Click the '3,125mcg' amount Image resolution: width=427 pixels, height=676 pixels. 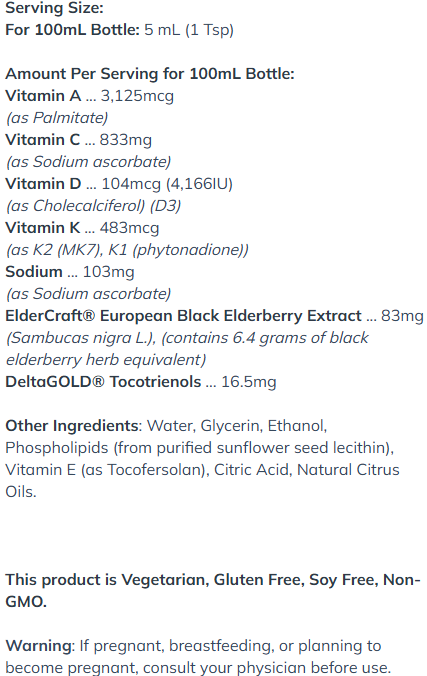(137, 96)
